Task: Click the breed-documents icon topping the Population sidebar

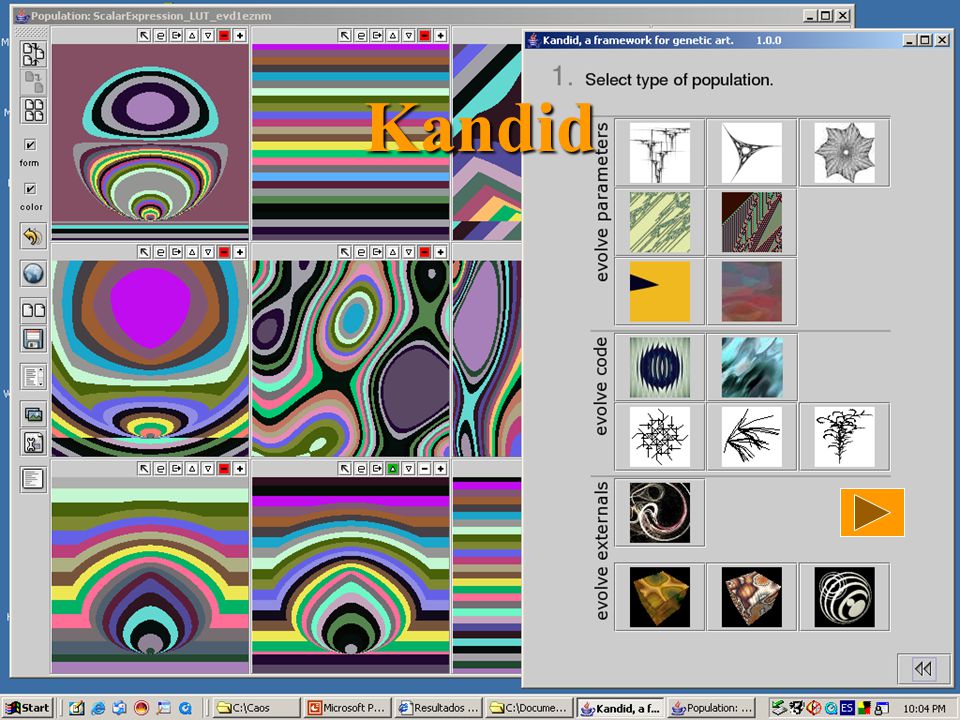Action: coord(33,54)
